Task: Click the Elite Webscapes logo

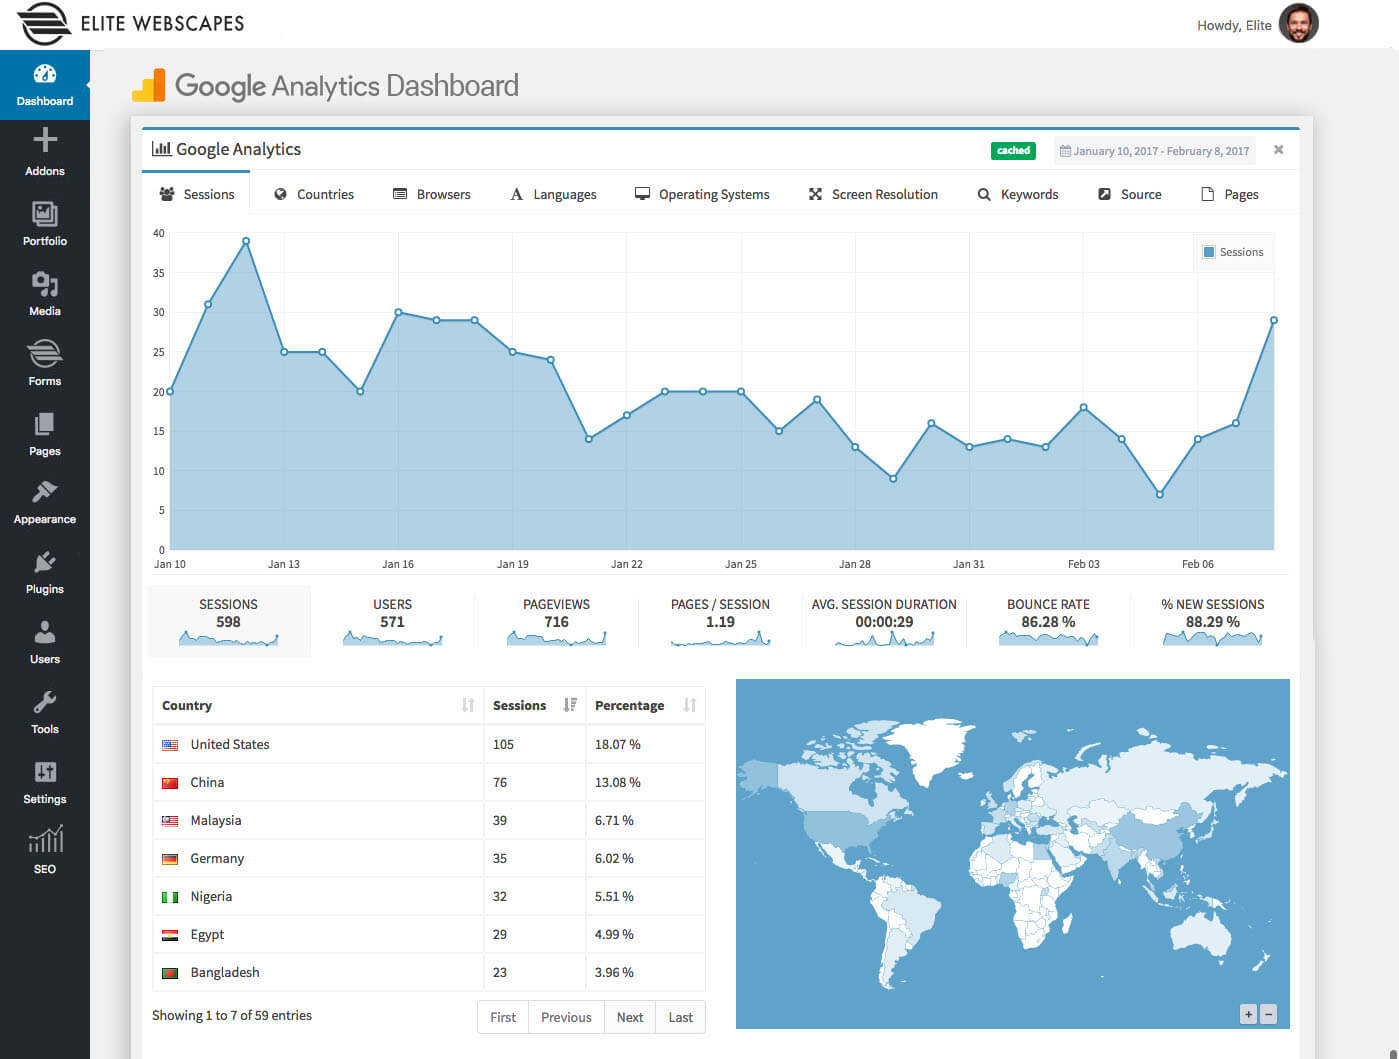Action: pos(131,24)
